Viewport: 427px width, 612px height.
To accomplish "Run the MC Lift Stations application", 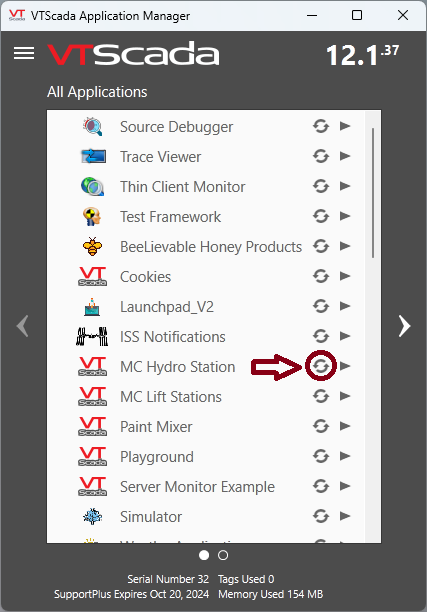I will click(x=345, y=396).
